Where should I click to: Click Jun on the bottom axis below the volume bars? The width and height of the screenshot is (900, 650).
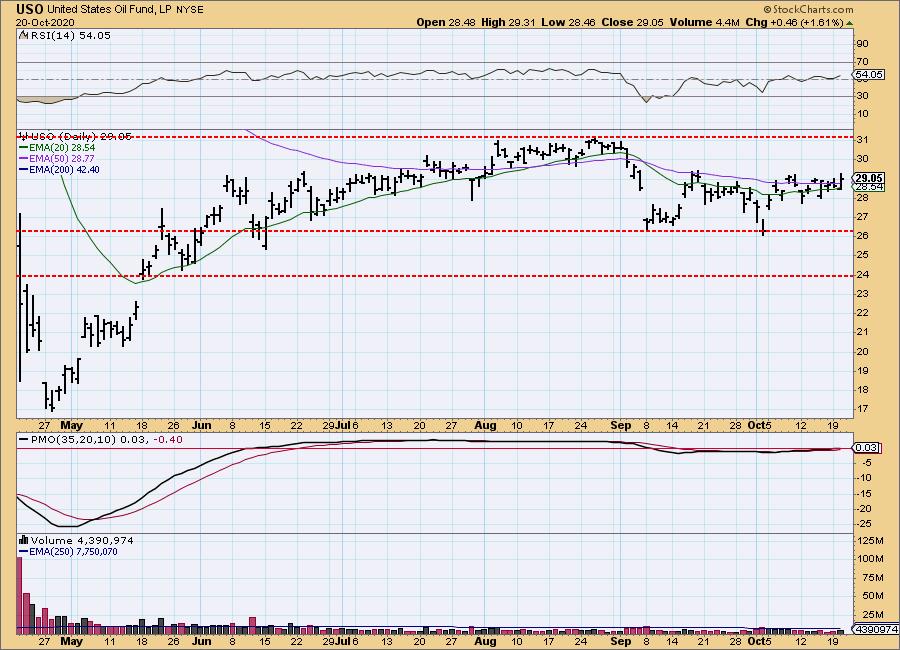201,641
